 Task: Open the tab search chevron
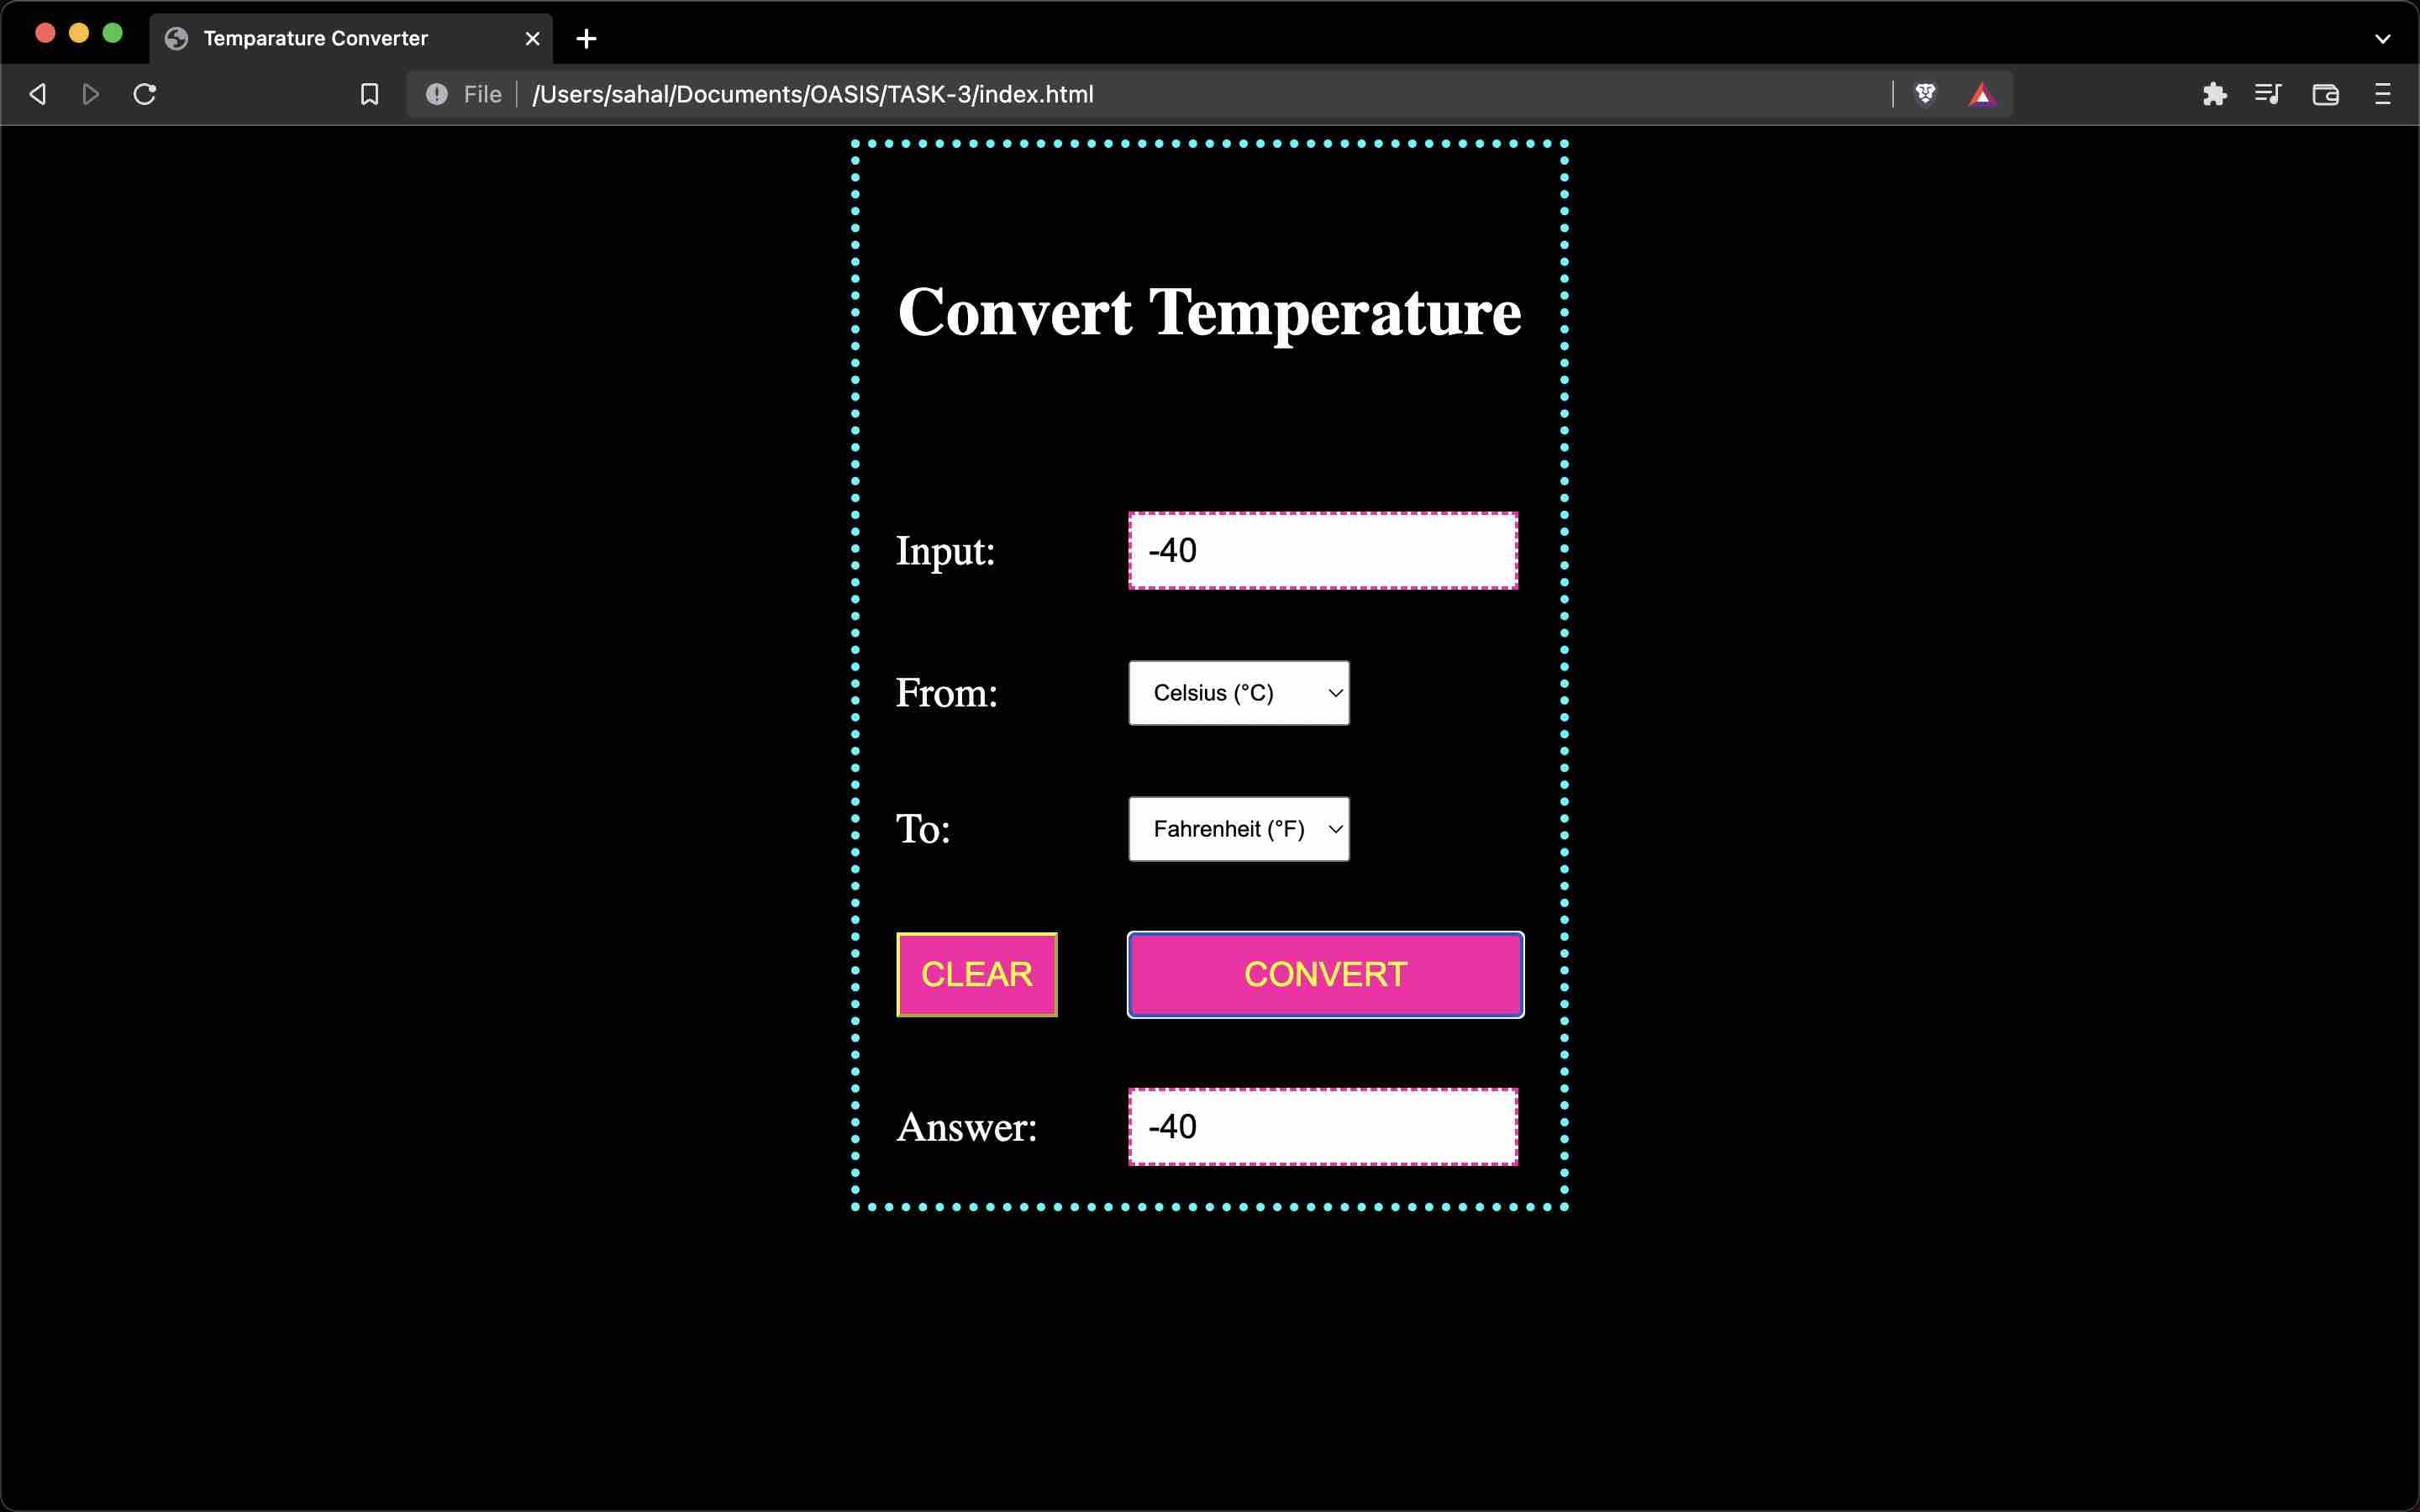pyautogui.click(x=2382, y=39)
